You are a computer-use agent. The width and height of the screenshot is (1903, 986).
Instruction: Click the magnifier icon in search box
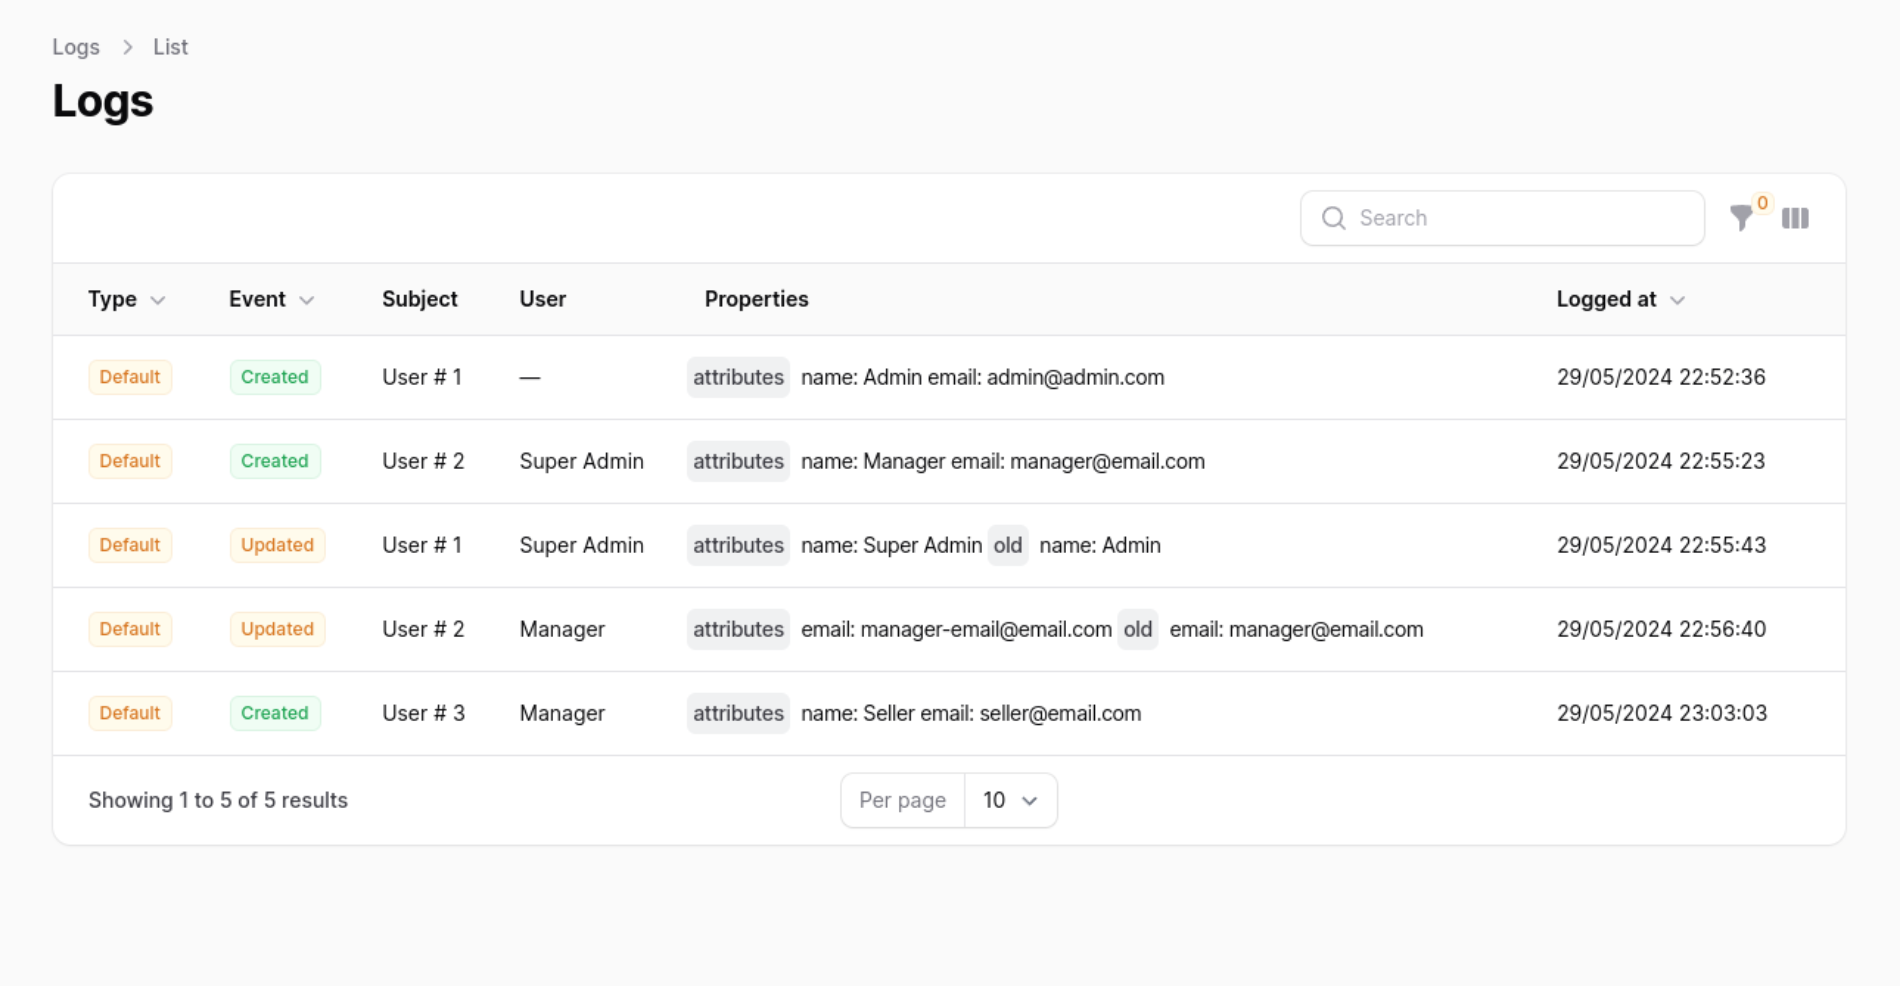(1333, 218)
